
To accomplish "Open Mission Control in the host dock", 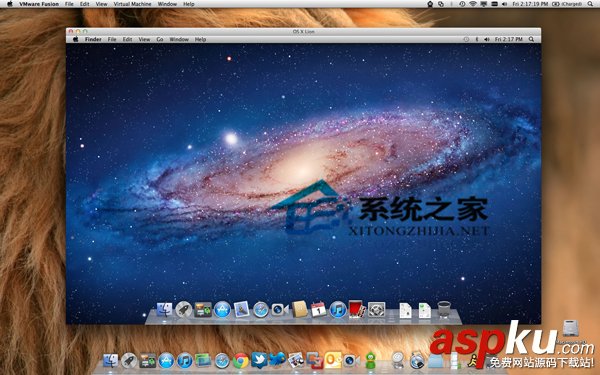I will pyautogui.click(x=148, y=360).
